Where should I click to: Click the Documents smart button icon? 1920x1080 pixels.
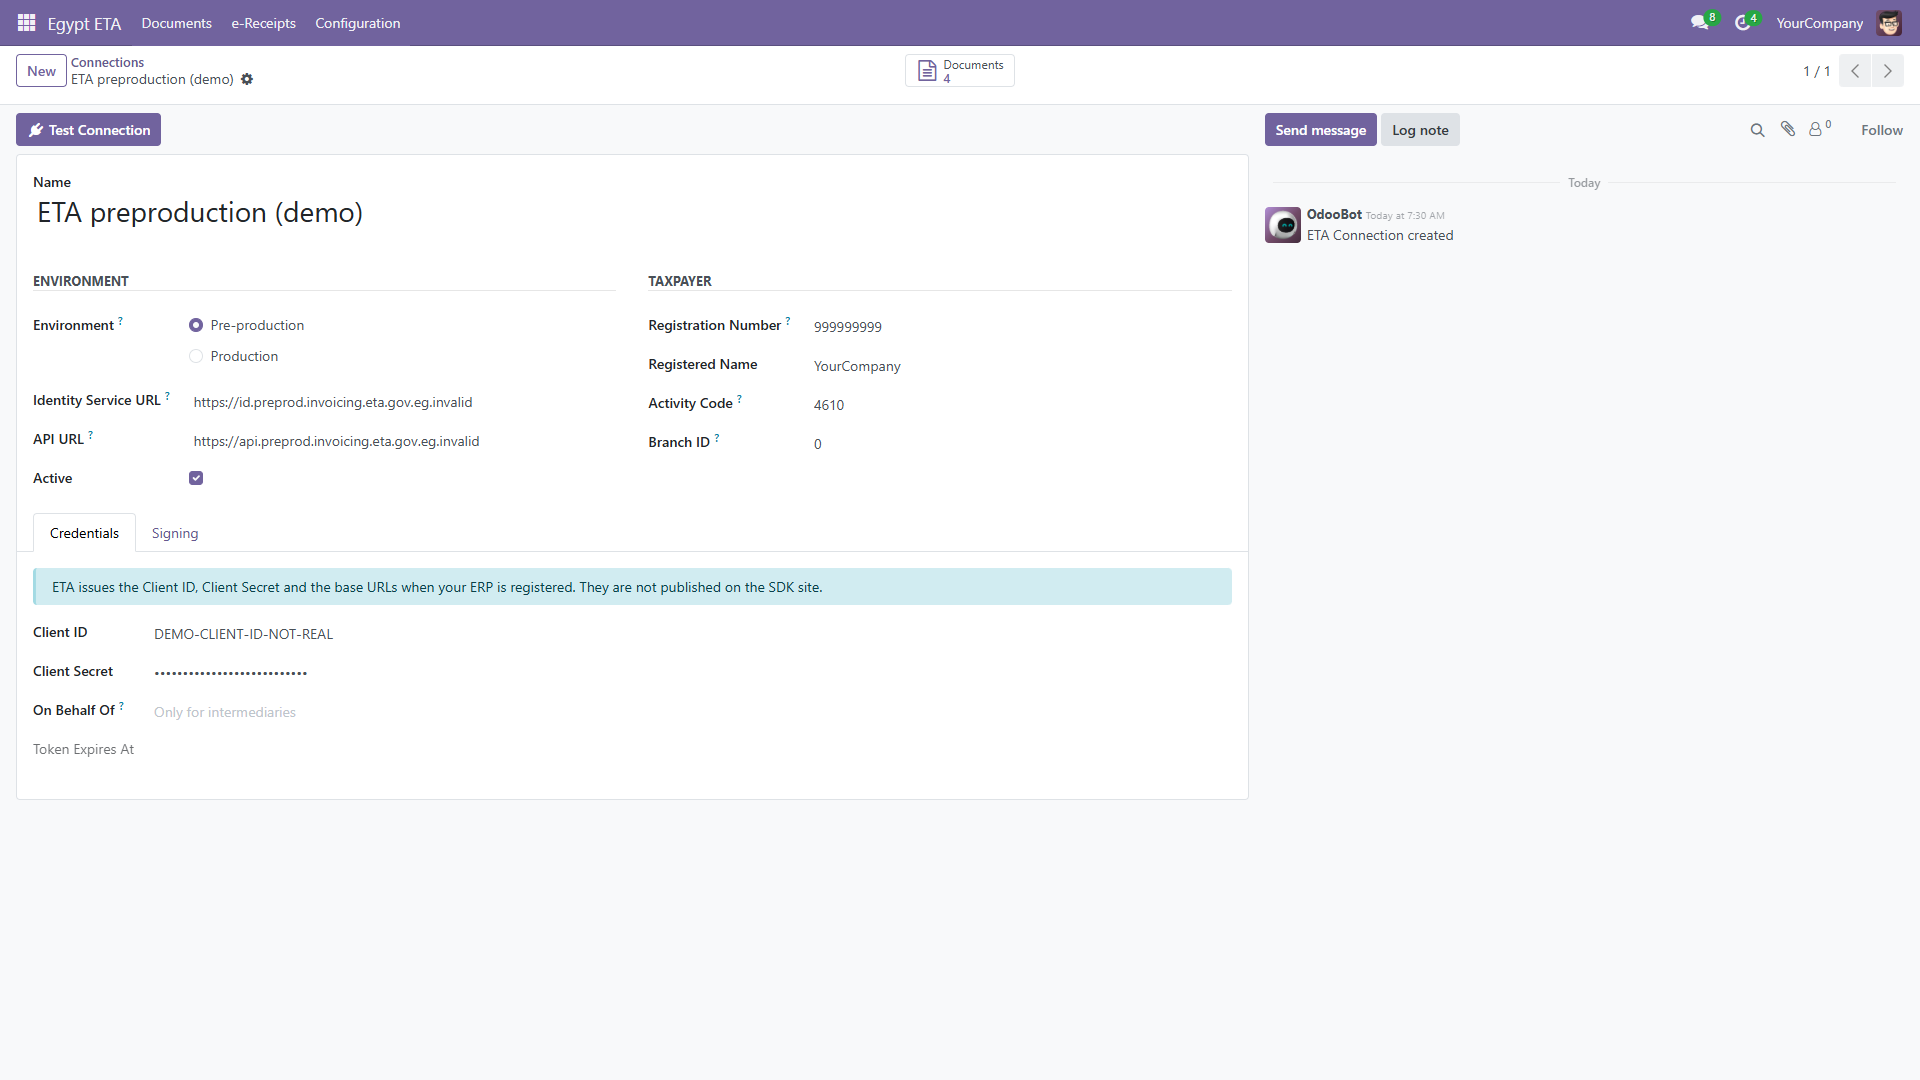(927, 71)
